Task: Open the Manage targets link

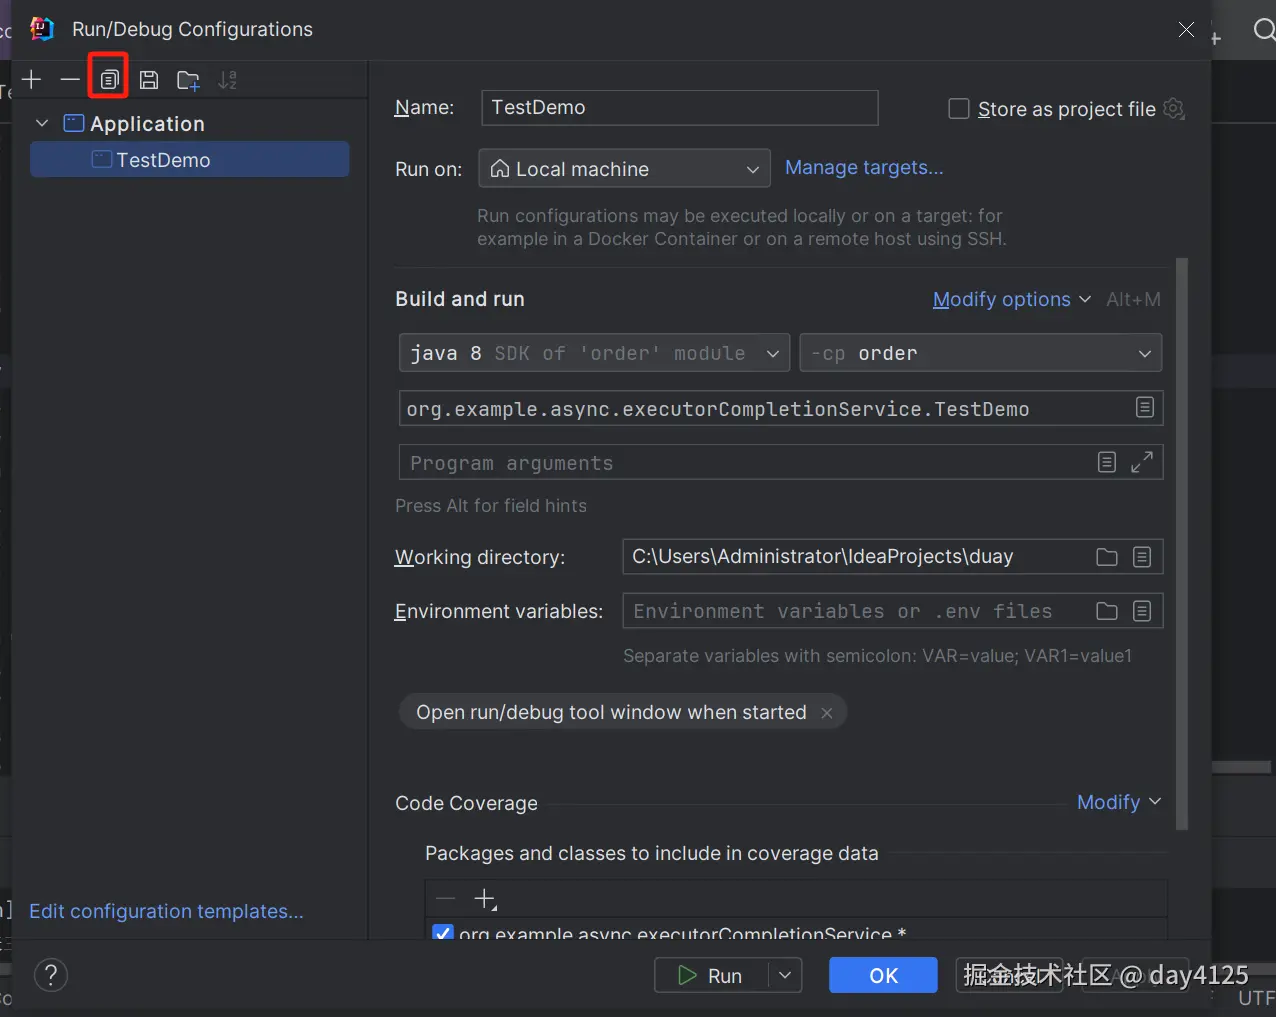Action: [864, 167]
